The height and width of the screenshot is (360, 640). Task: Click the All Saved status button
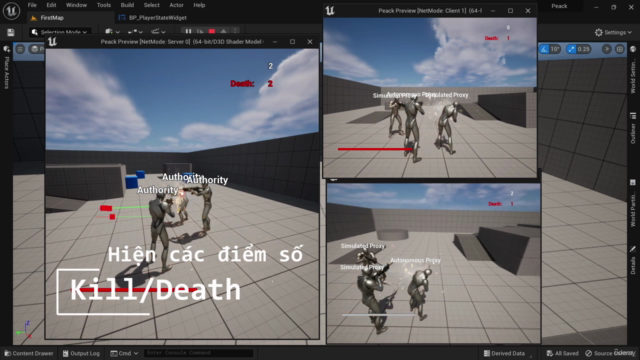coord(562,353)
